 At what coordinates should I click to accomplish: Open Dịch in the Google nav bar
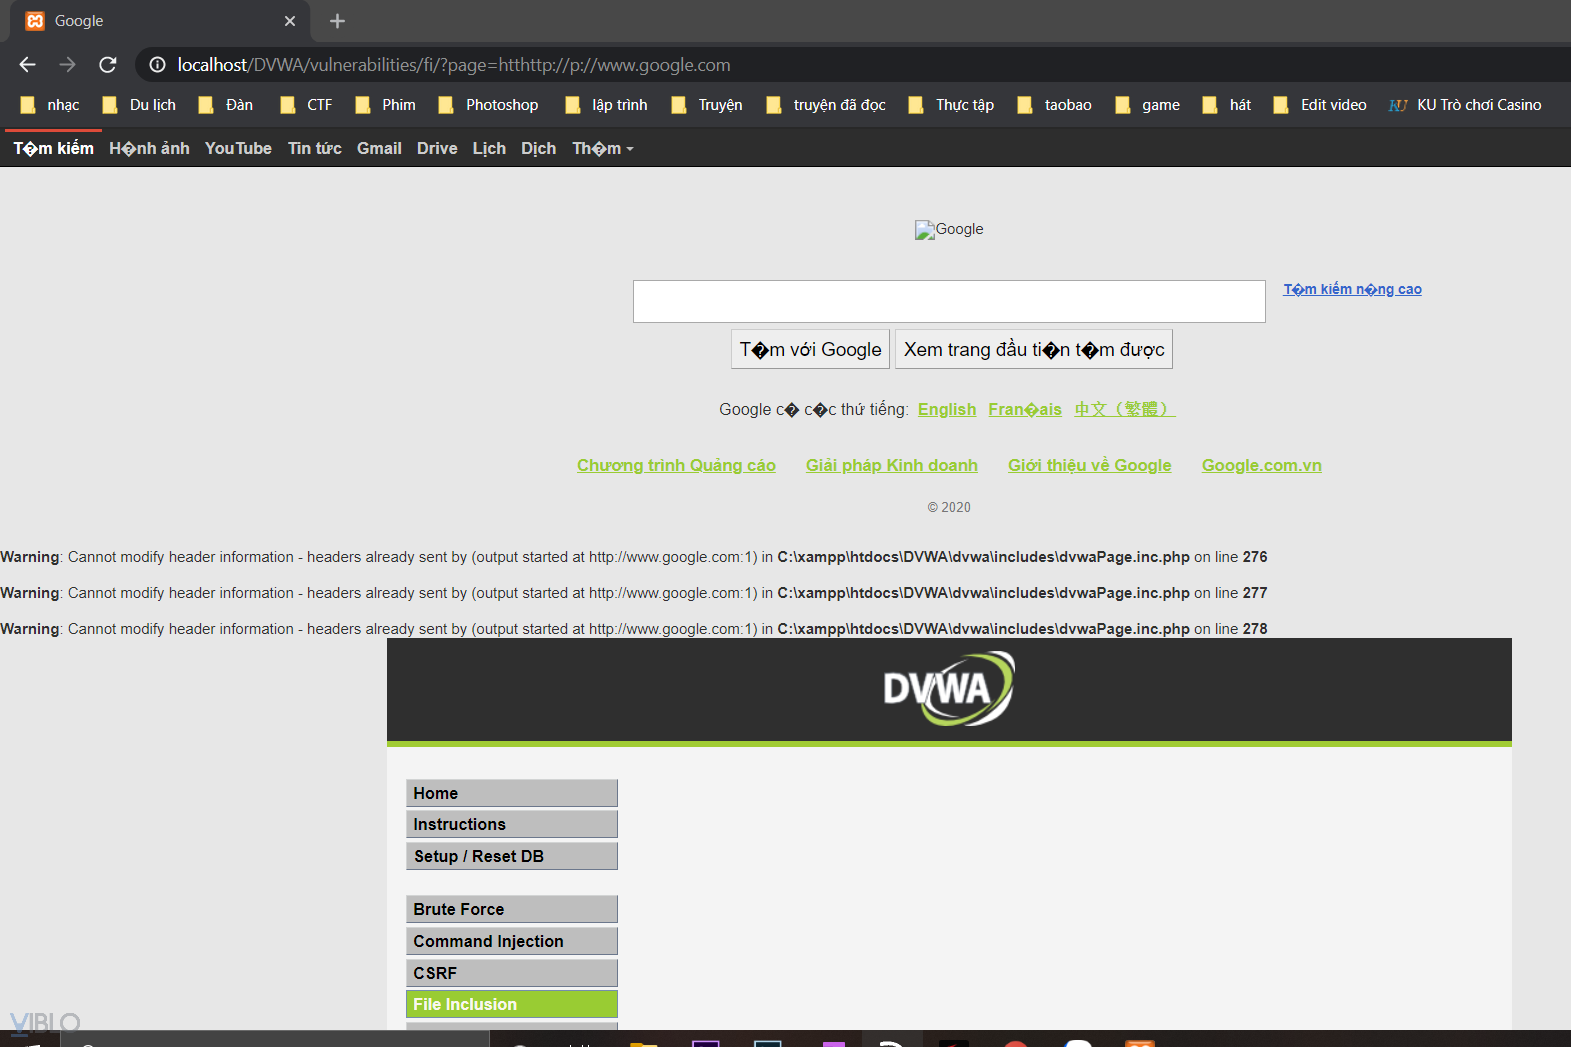tap(538, 149)
